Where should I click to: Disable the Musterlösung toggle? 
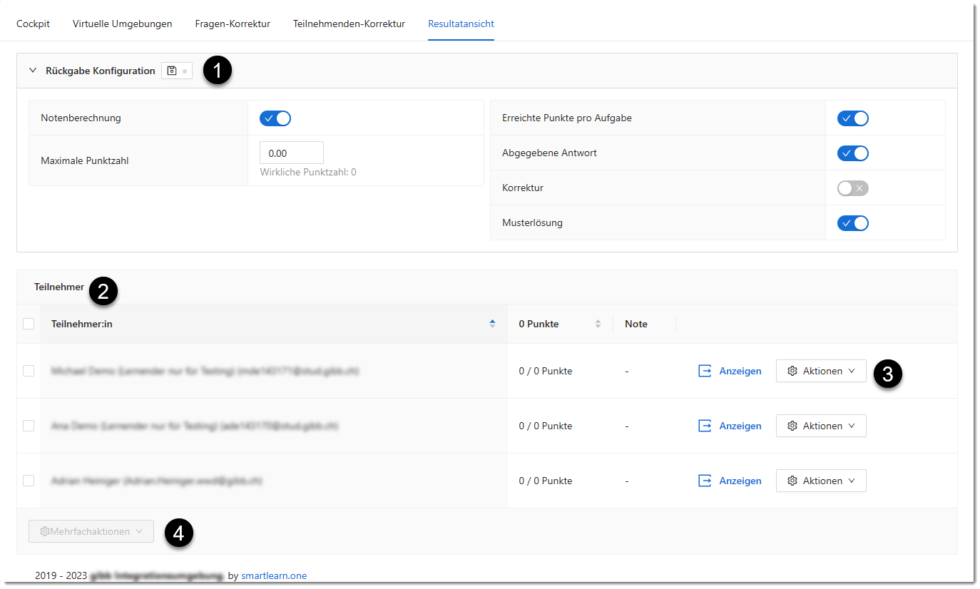pos(852,222)
